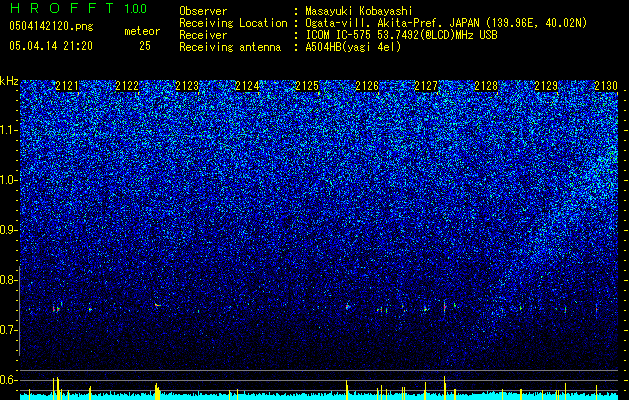Select the version number 1.0.0

pos(136,9)
